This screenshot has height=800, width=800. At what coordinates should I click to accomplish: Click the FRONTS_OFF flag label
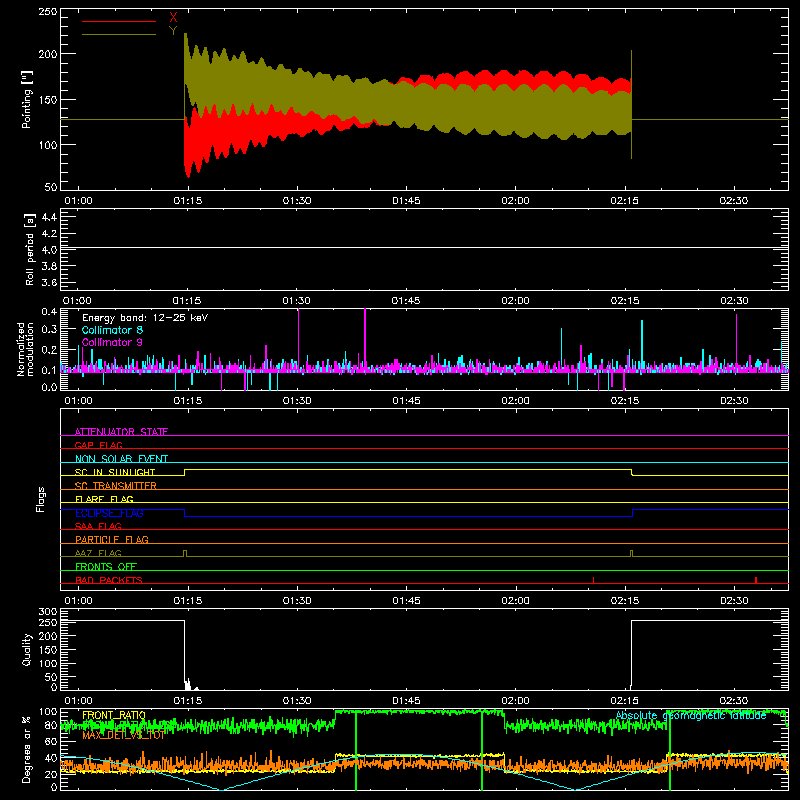[106, 567]
